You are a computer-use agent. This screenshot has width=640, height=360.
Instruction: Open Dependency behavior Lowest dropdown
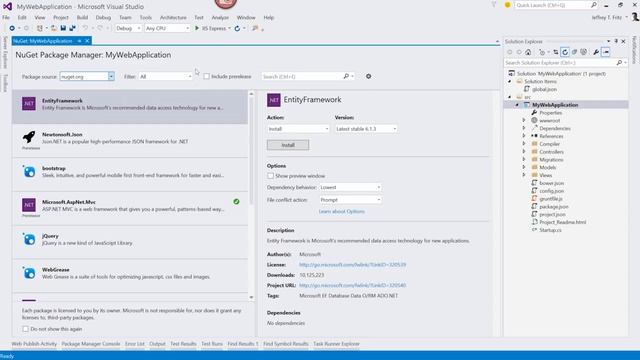point(350,187)
